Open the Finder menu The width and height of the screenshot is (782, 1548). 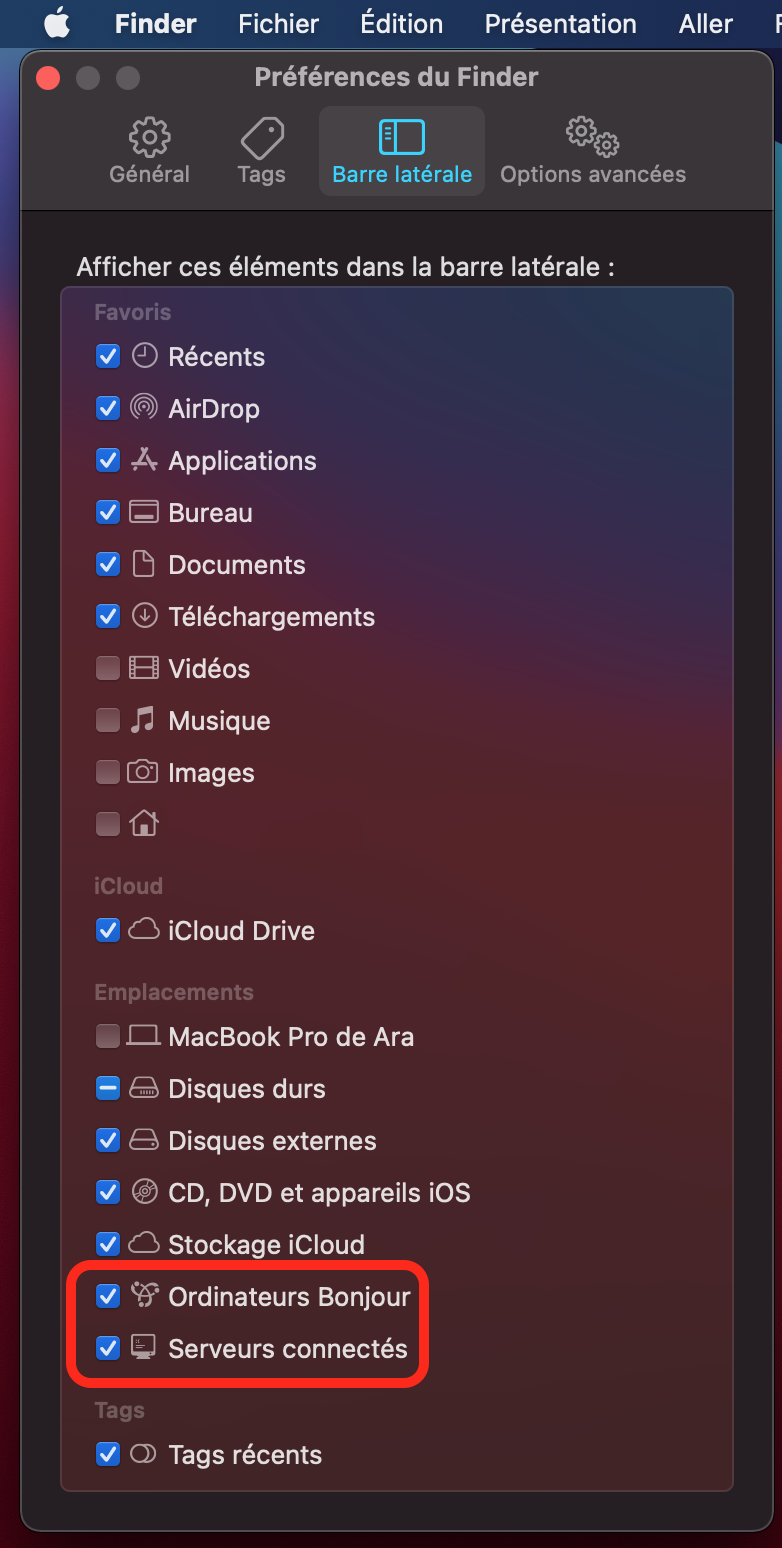point(156,23)
